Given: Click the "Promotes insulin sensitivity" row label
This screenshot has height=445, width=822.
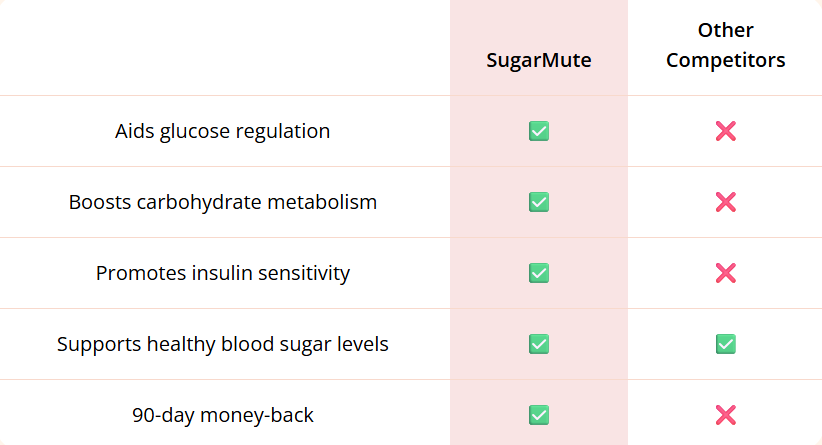Looking at the screenshot, I should pyautogui.click(x=222, y=273).
